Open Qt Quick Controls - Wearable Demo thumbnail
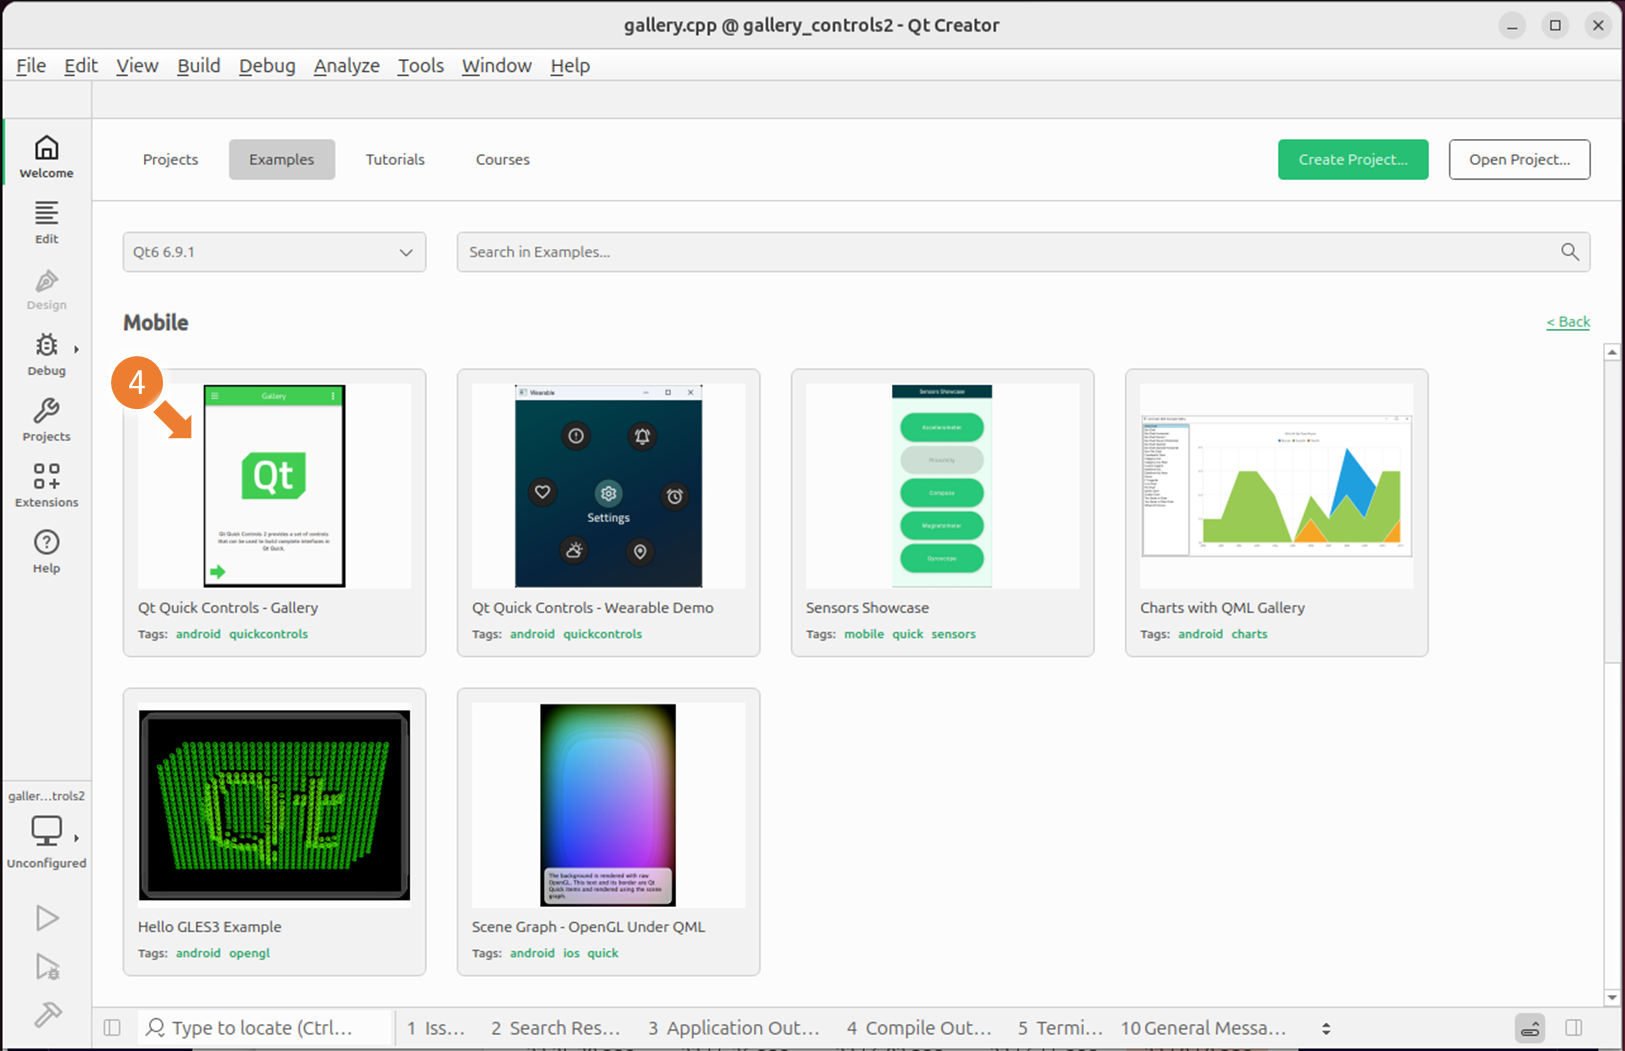Screen dimensions: 1625x1051 (608, 486)
